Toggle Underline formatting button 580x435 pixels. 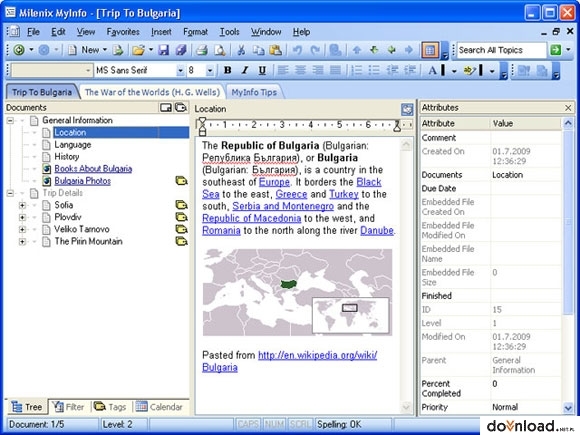pos(262,70)
